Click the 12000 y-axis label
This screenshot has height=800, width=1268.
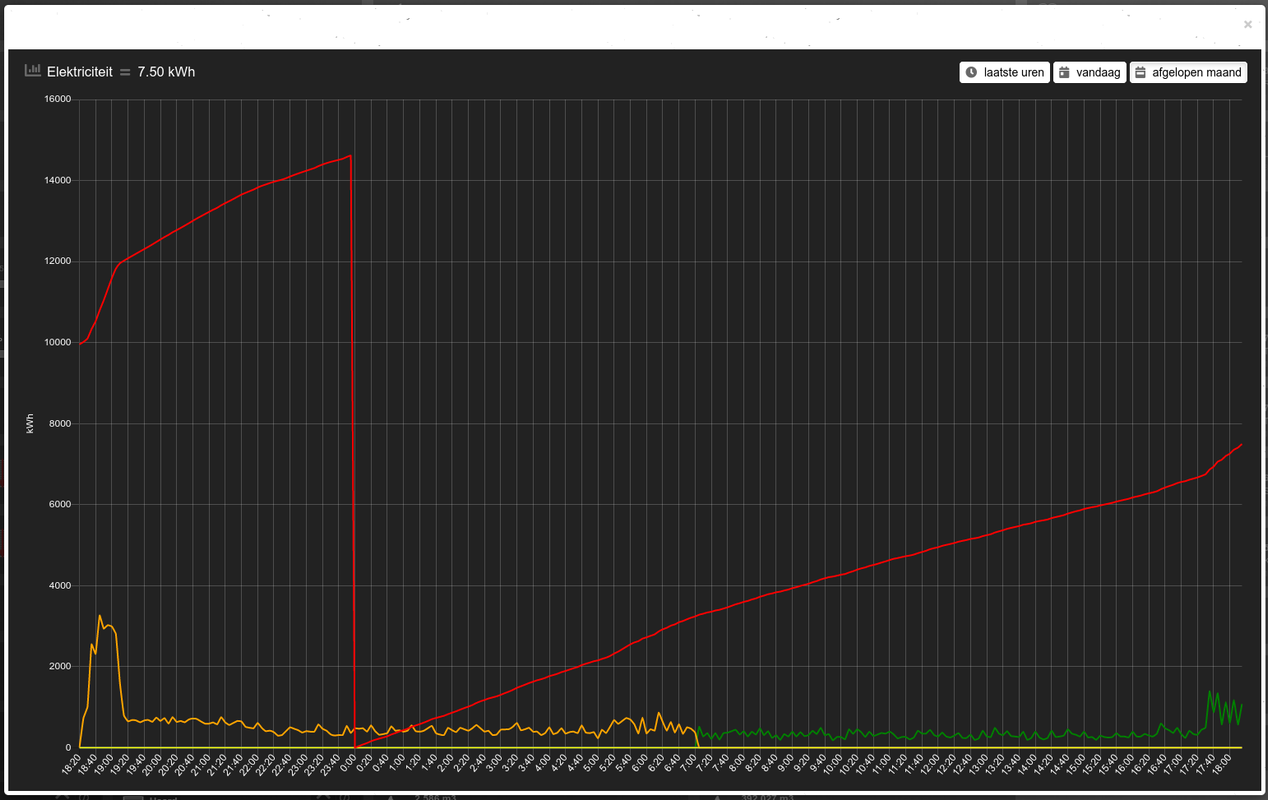click(56, 261)
